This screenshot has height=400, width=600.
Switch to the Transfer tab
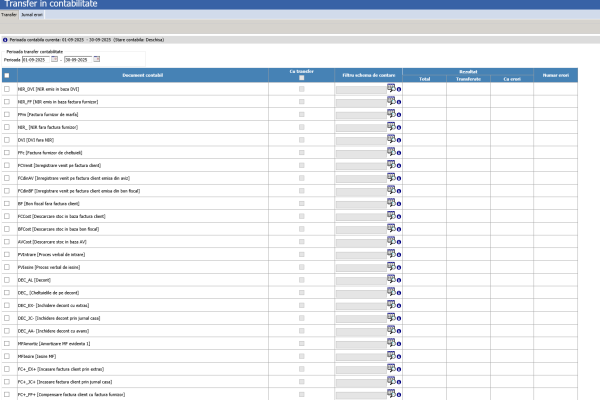click(x=9, y=15)
